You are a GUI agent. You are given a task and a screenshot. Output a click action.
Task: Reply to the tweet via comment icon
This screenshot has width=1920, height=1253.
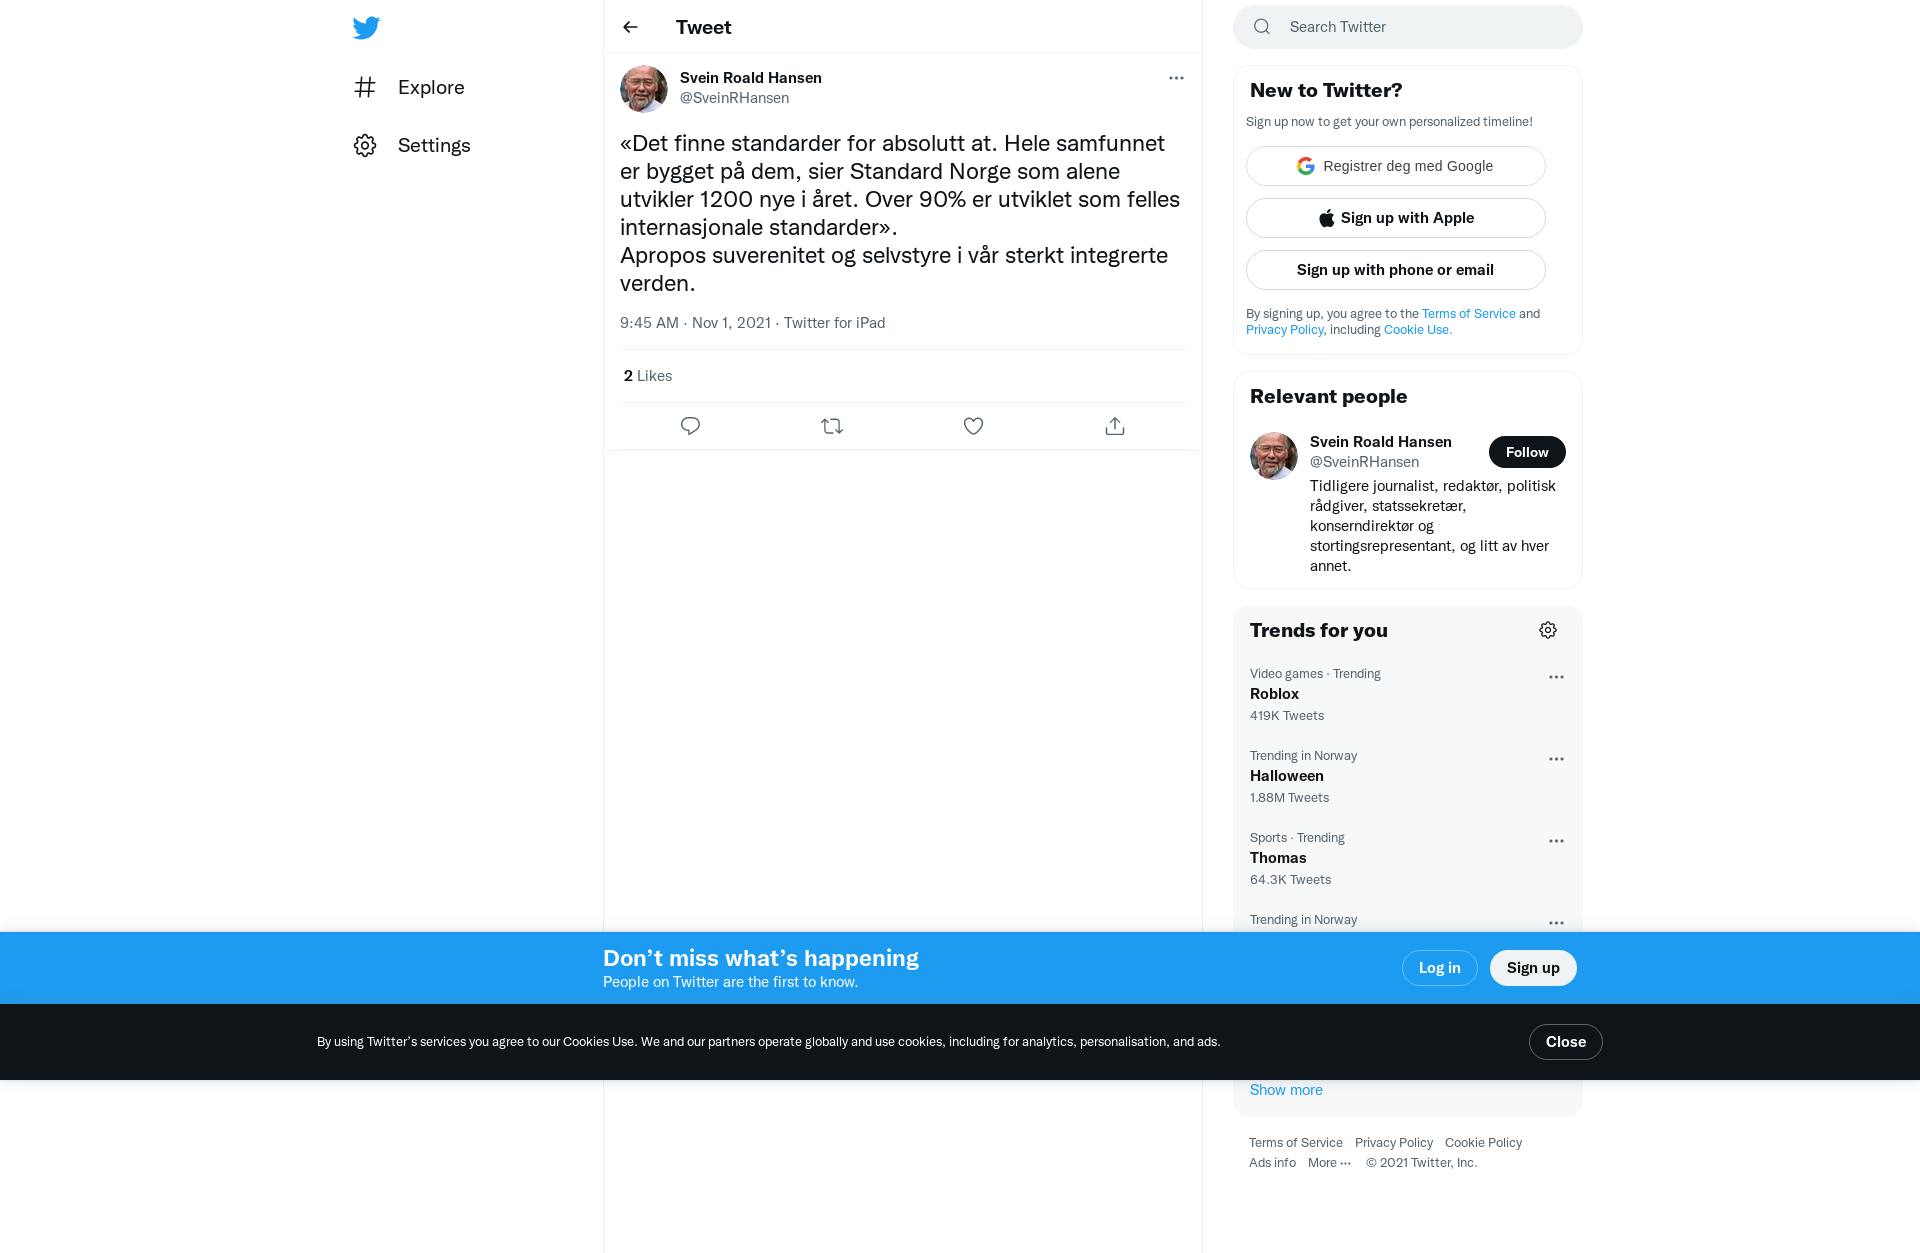tap(690, 426)
